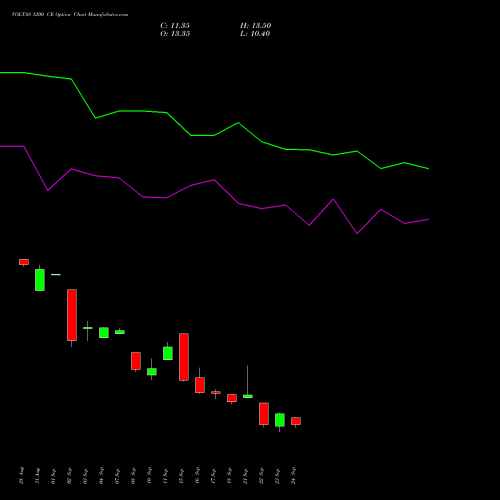Click the 18 Sep date label
Image resolution: width=500 pixels, height=500 pixels.
230,476
